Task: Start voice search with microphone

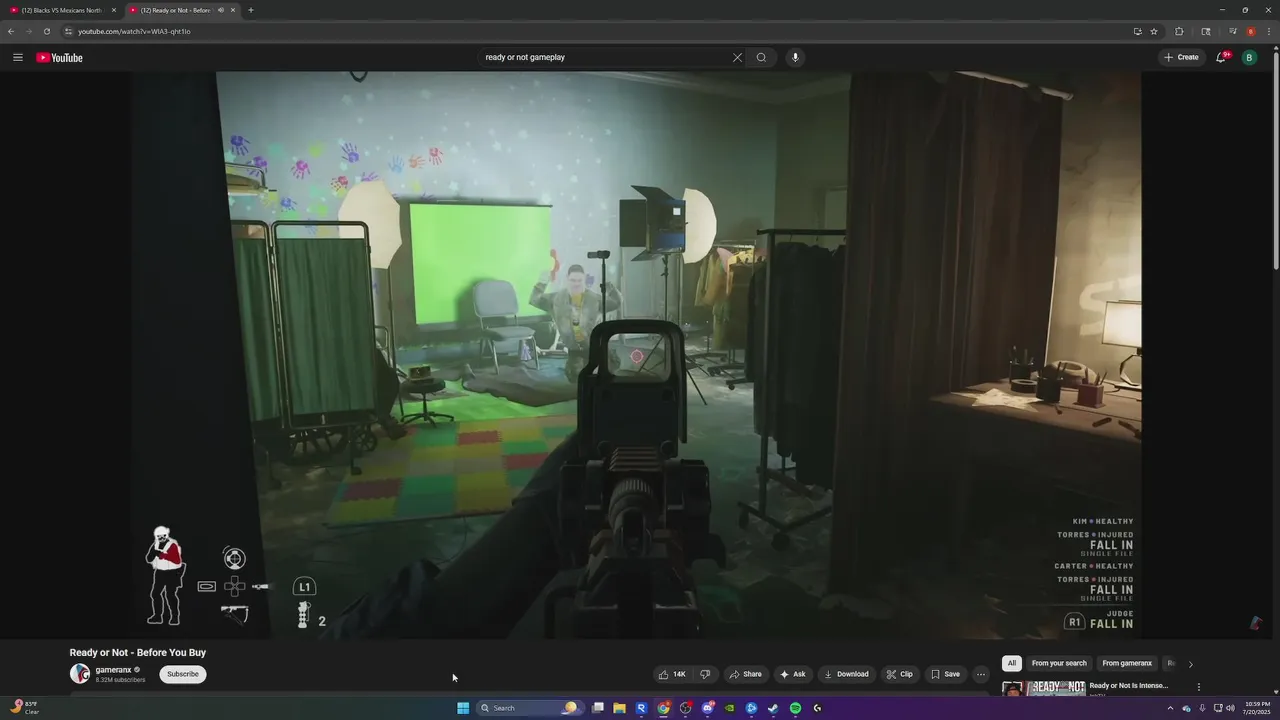Action: (795, 57)
